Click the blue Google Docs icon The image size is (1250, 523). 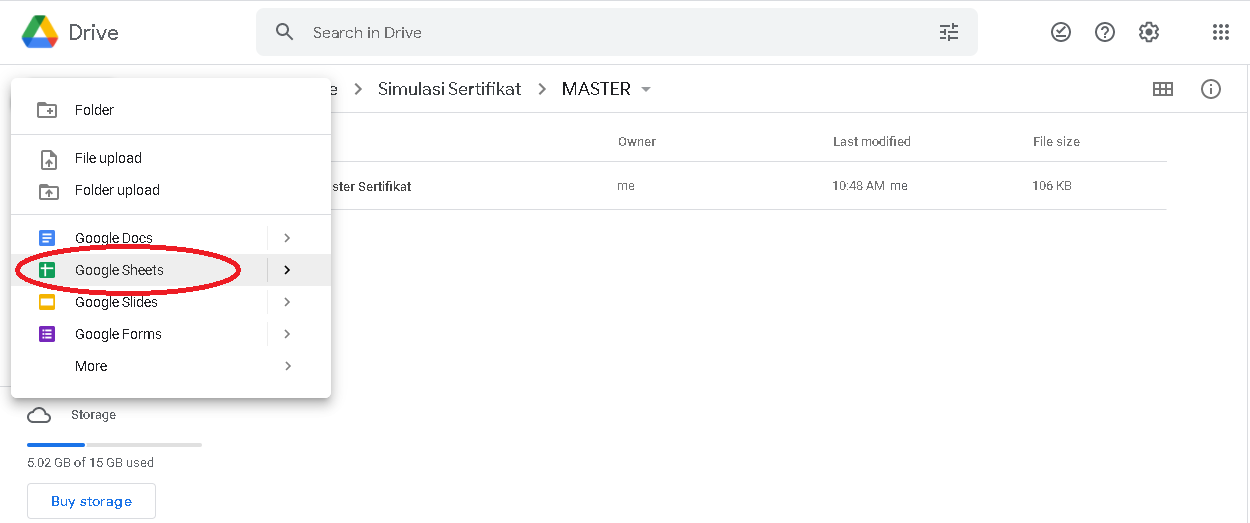pos(47,238)
